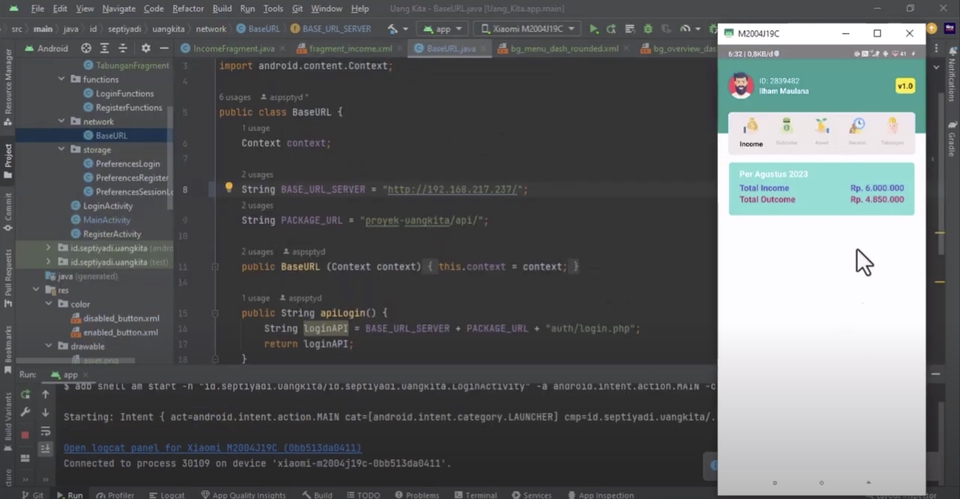Open the App Inspection tool window
Screen dimensions: 960x499
[x=601, y=495]
